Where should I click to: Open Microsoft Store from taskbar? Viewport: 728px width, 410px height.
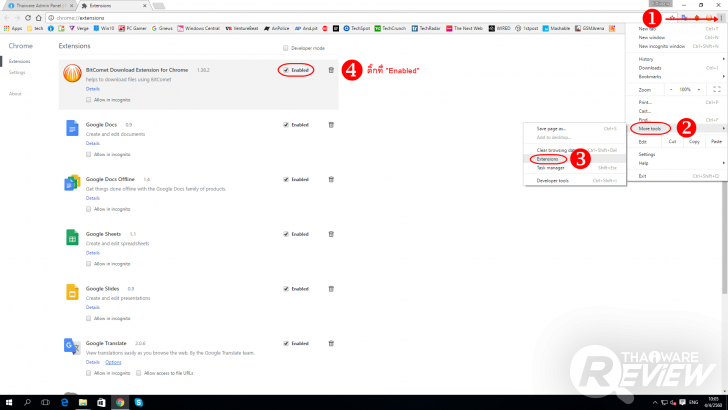pos(101,403)
